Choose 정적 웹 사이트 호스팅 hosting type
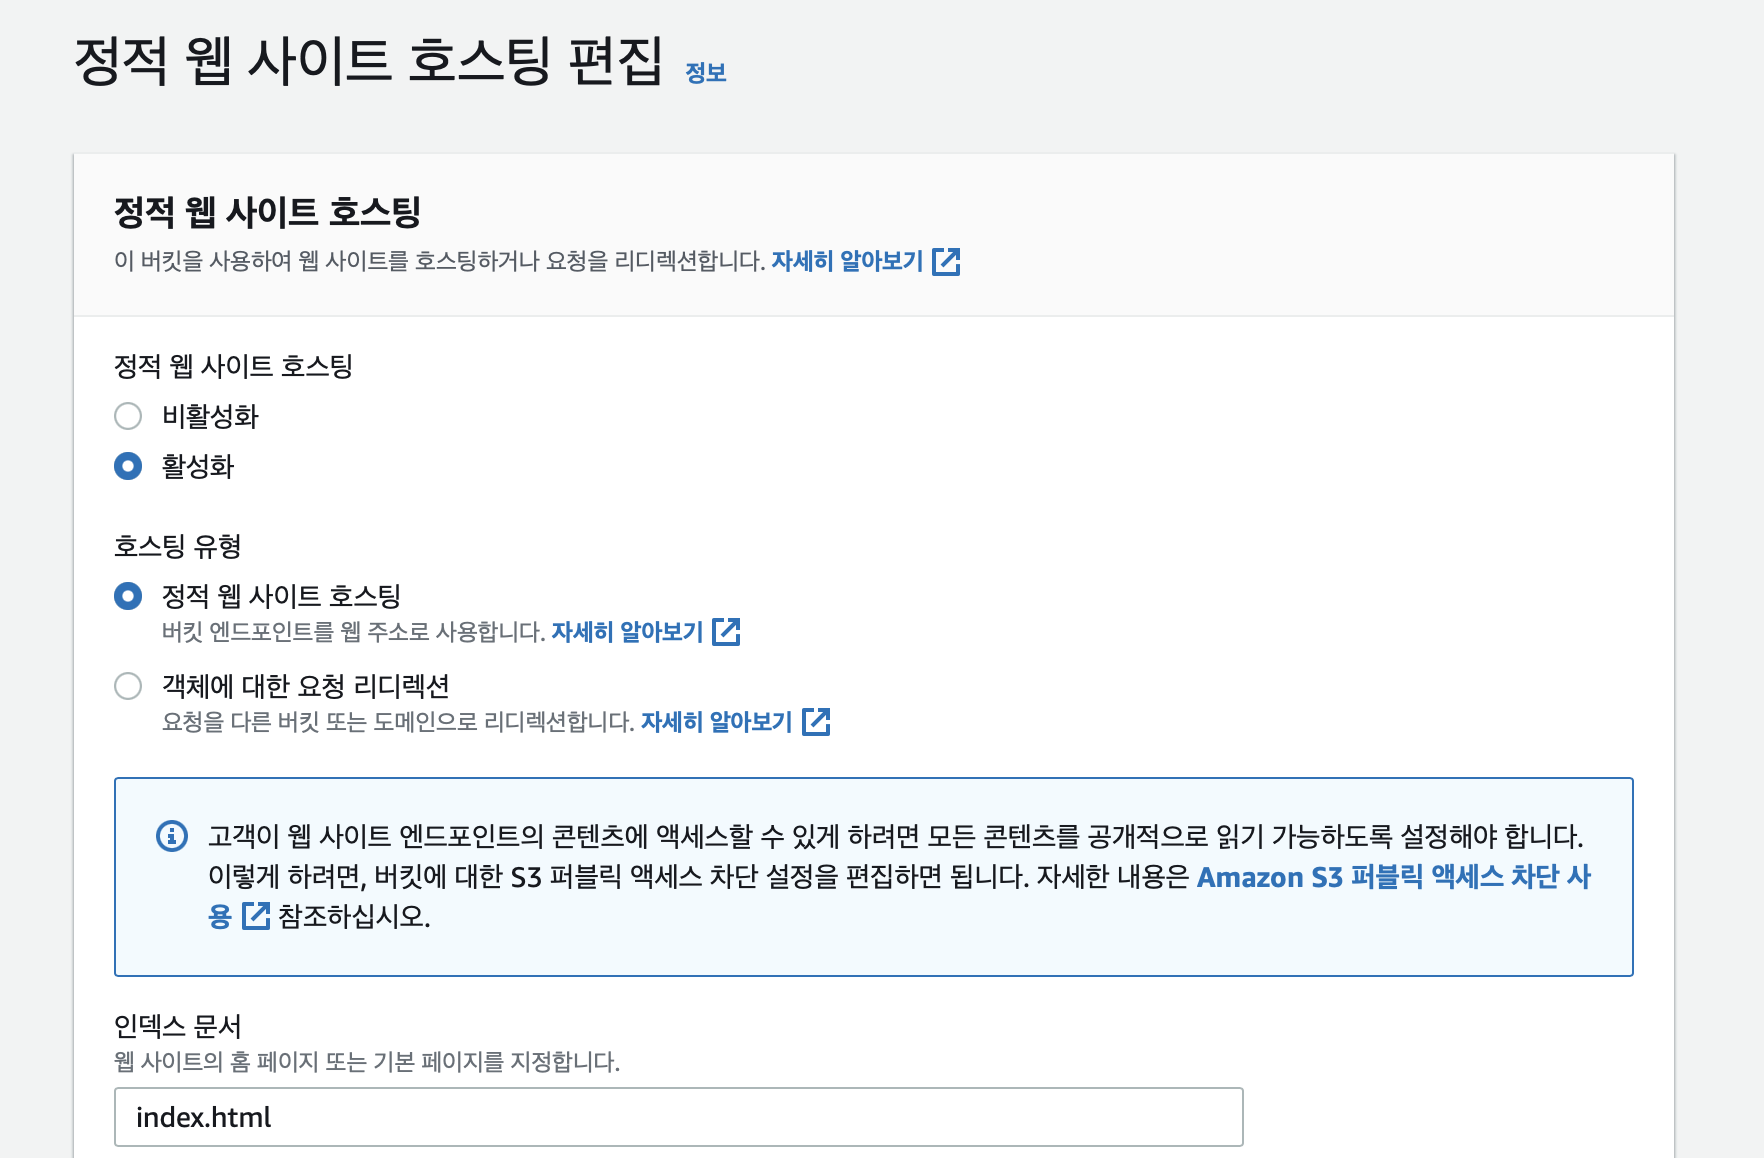 tap(128, 596)
